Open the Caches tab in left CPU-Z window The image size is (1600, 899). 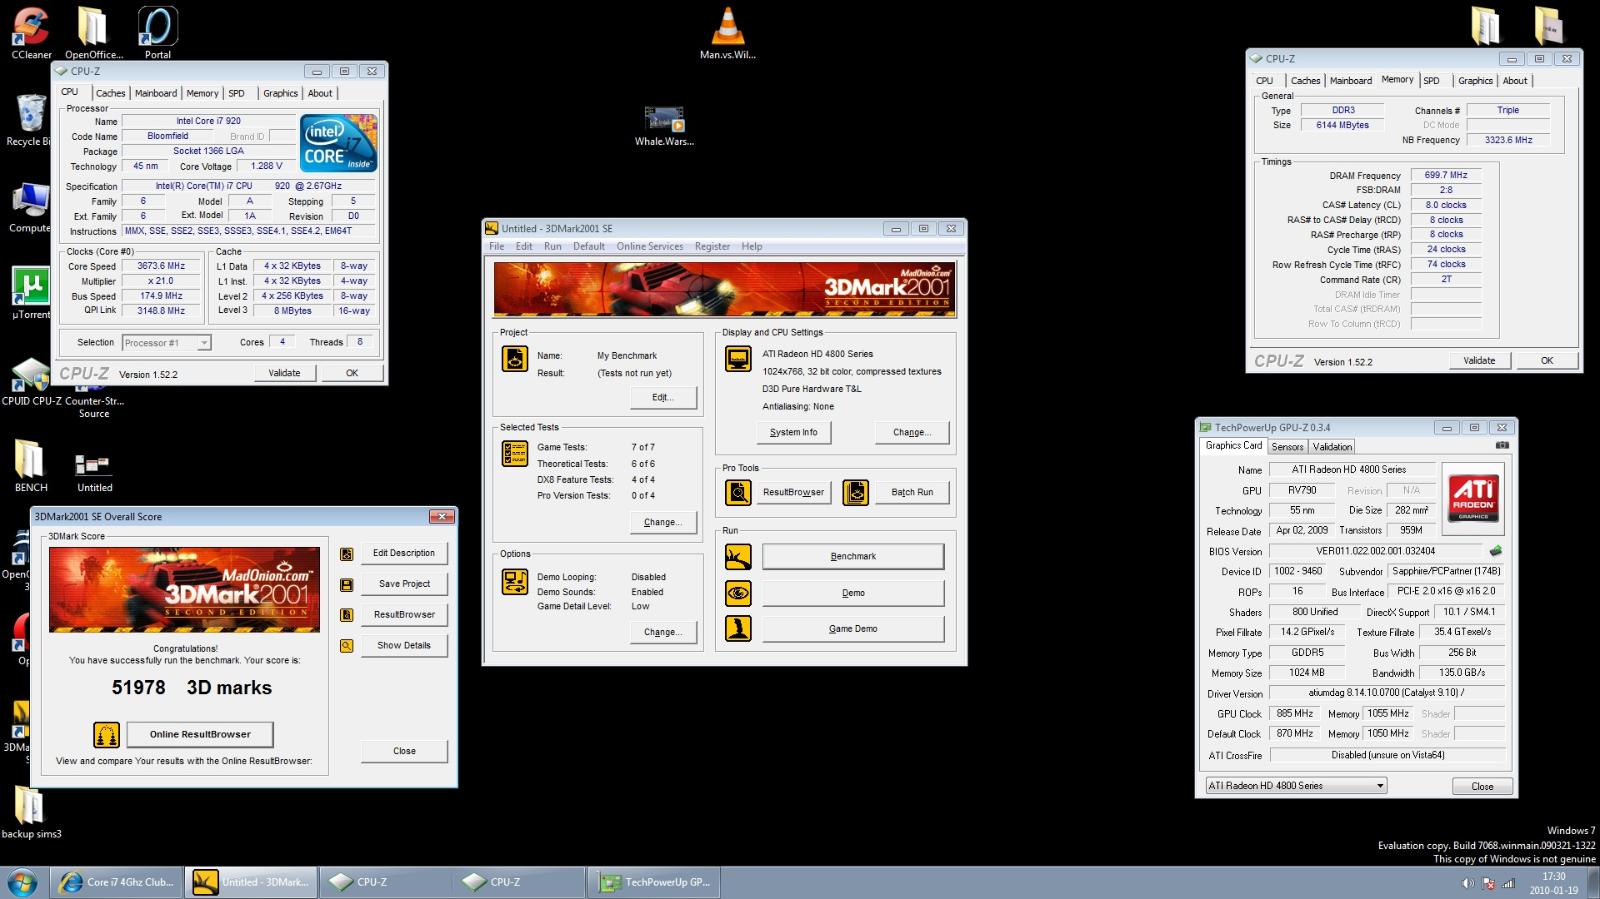pos(111,93)
